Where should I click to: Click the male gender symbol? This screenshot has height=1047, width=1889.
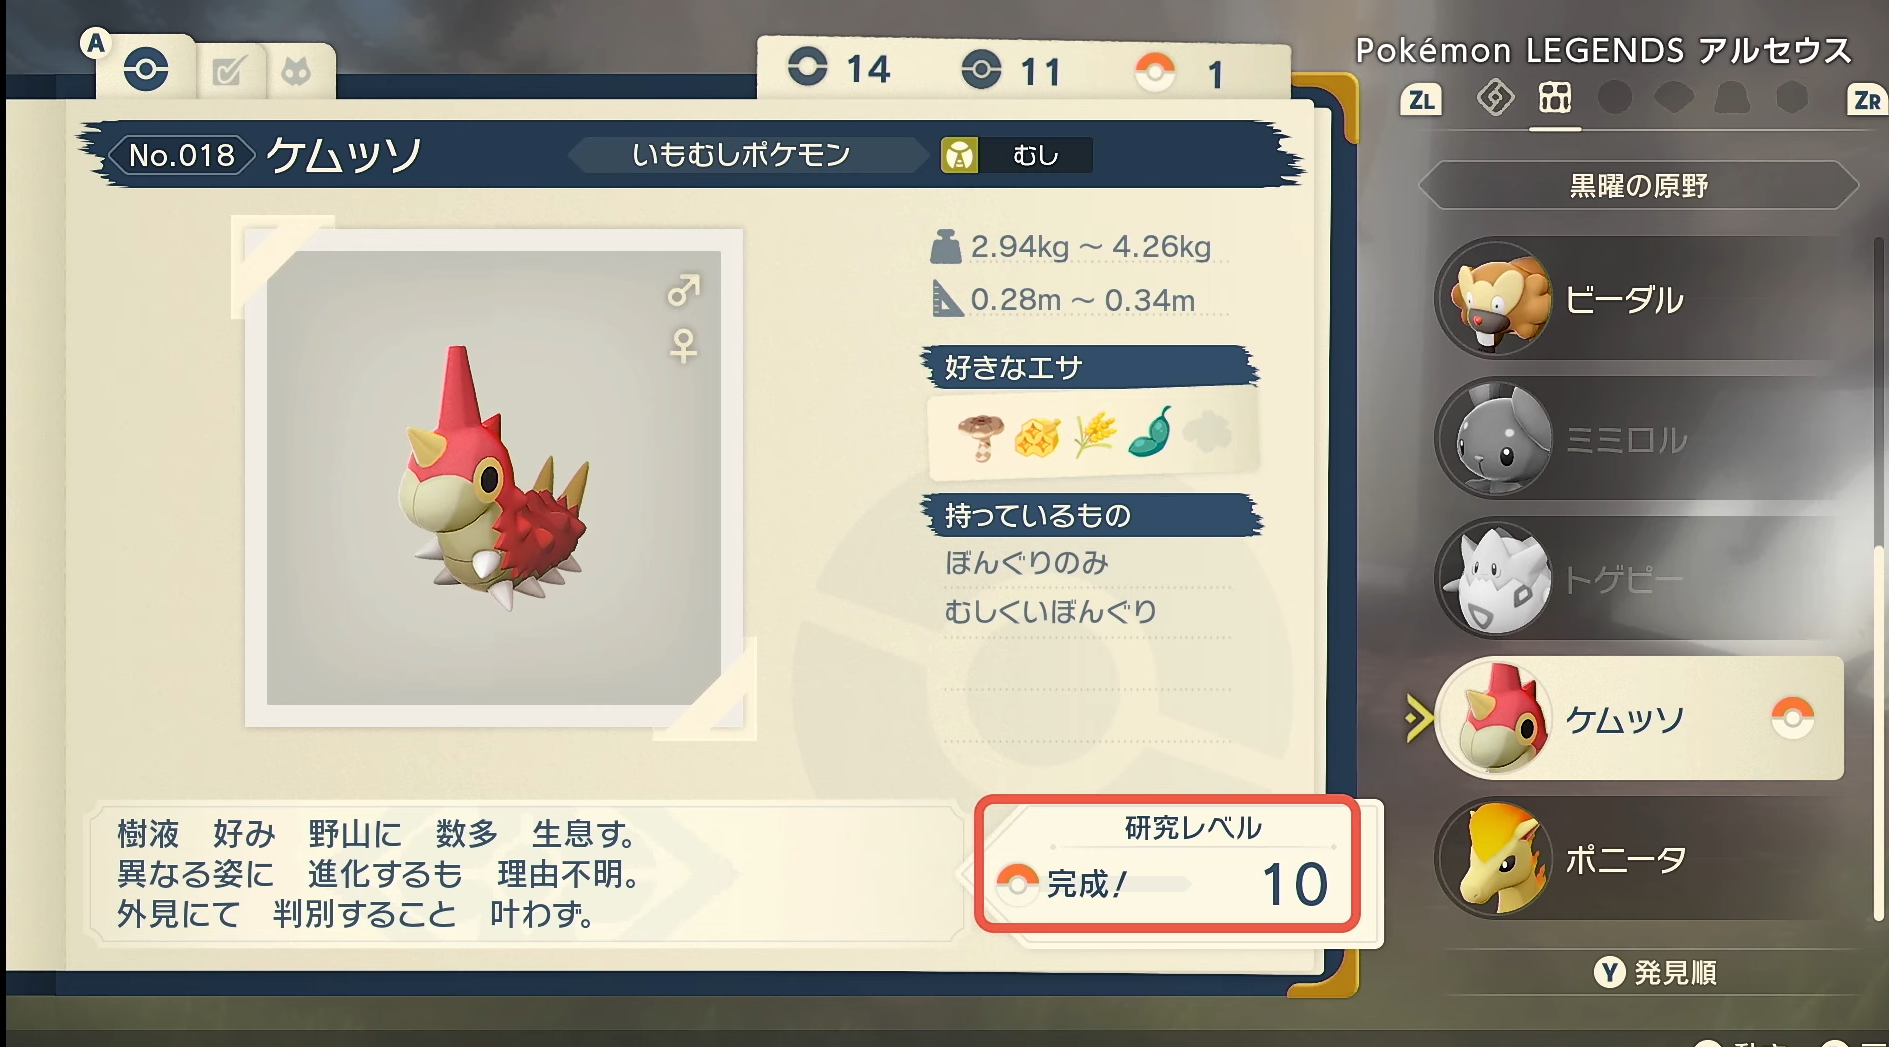[684, 290]
